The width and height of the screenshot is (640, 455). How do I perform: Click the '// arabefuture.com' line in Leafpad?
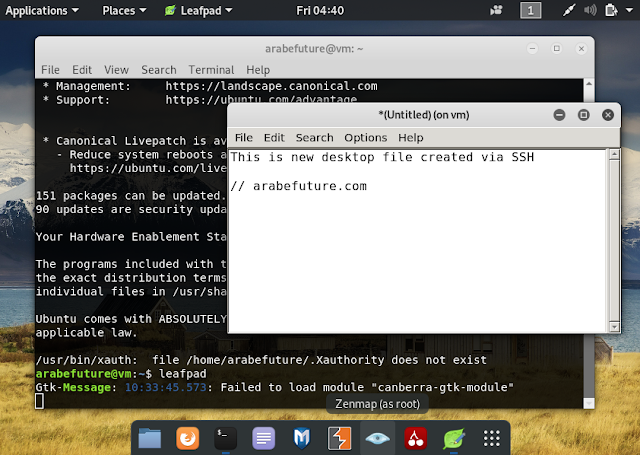pyautogui.click(x=298, y=186)
